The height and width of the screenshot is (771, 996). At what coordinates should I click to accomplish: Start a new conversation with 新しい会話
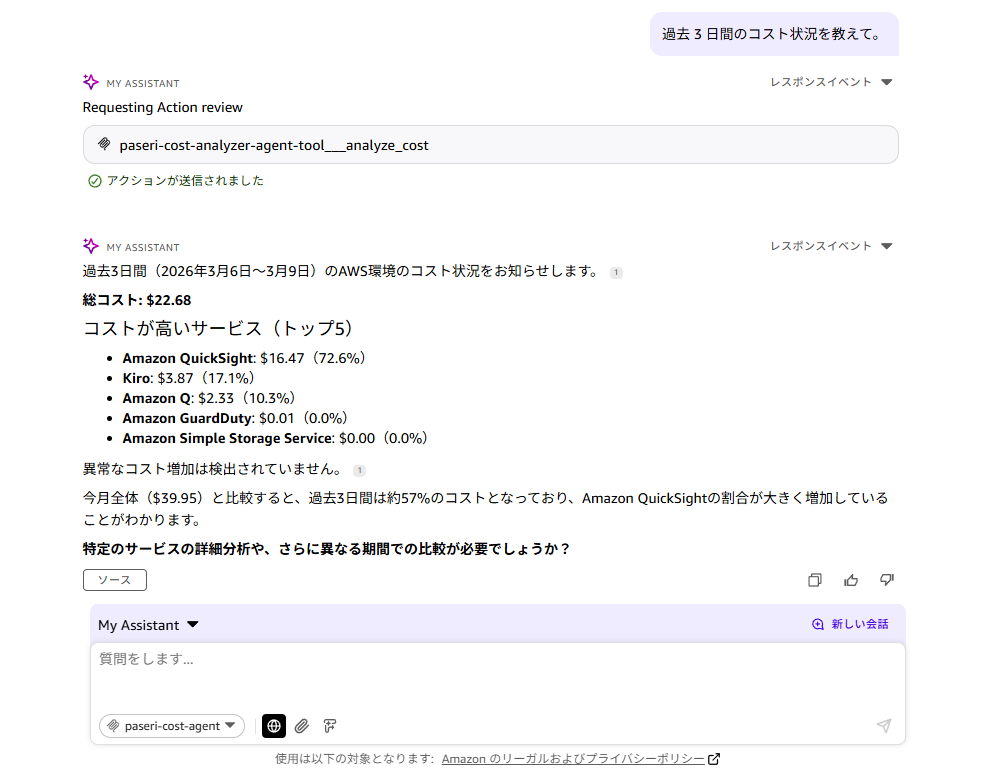pos(850,624)
